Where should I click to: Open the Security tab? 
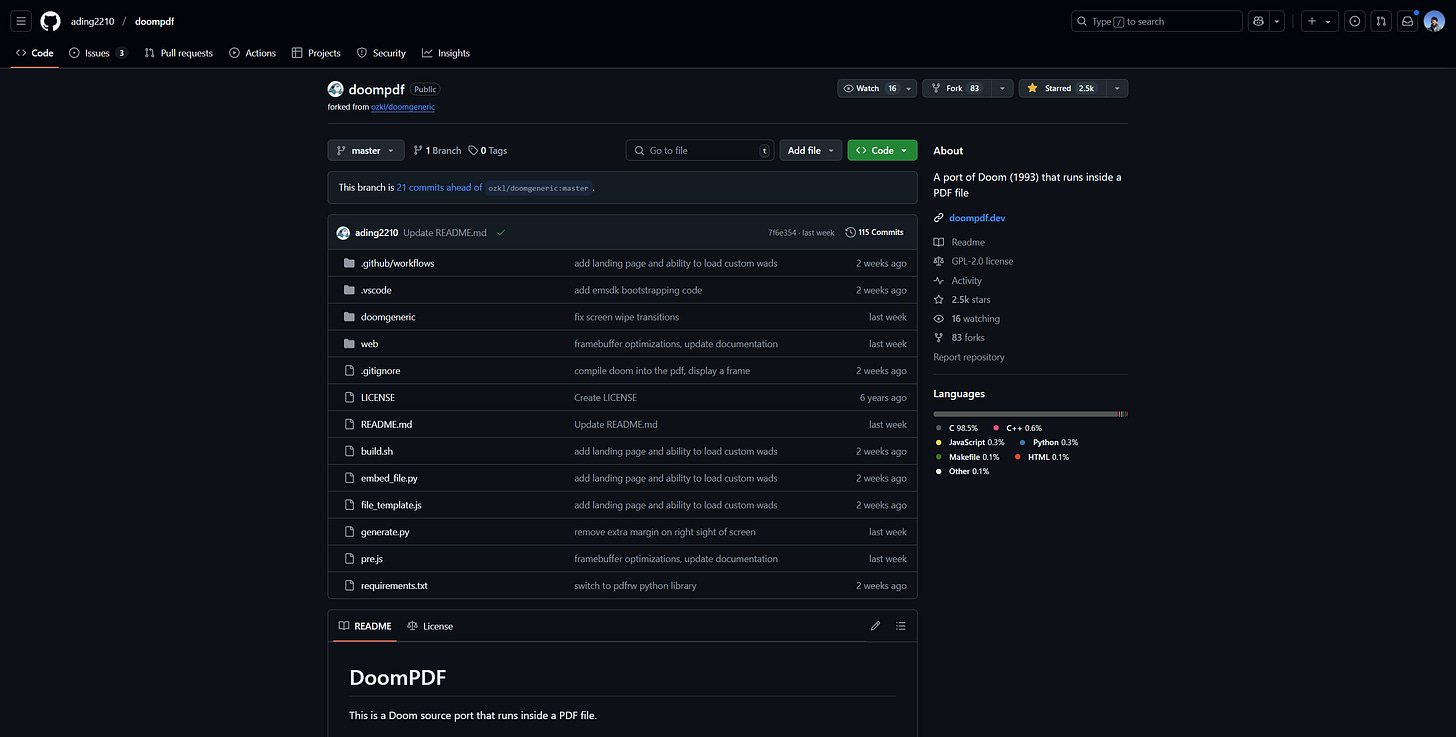pos(381,53)
